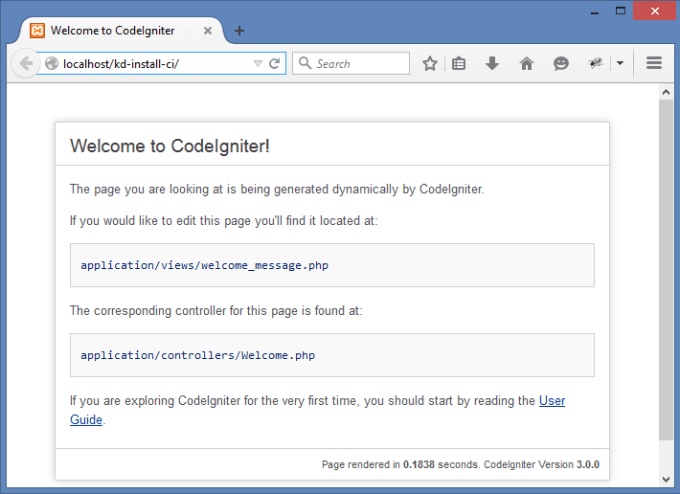Open URL history dropdown arrow in address bar
Image resolution: width=680 pixels, height=494 pixels.
pos(258,64)
